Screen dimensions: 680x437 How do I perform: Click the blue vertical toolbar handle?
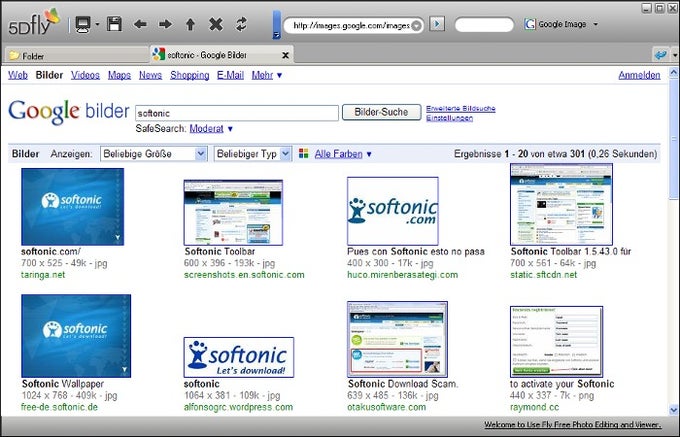pos(277,25)
